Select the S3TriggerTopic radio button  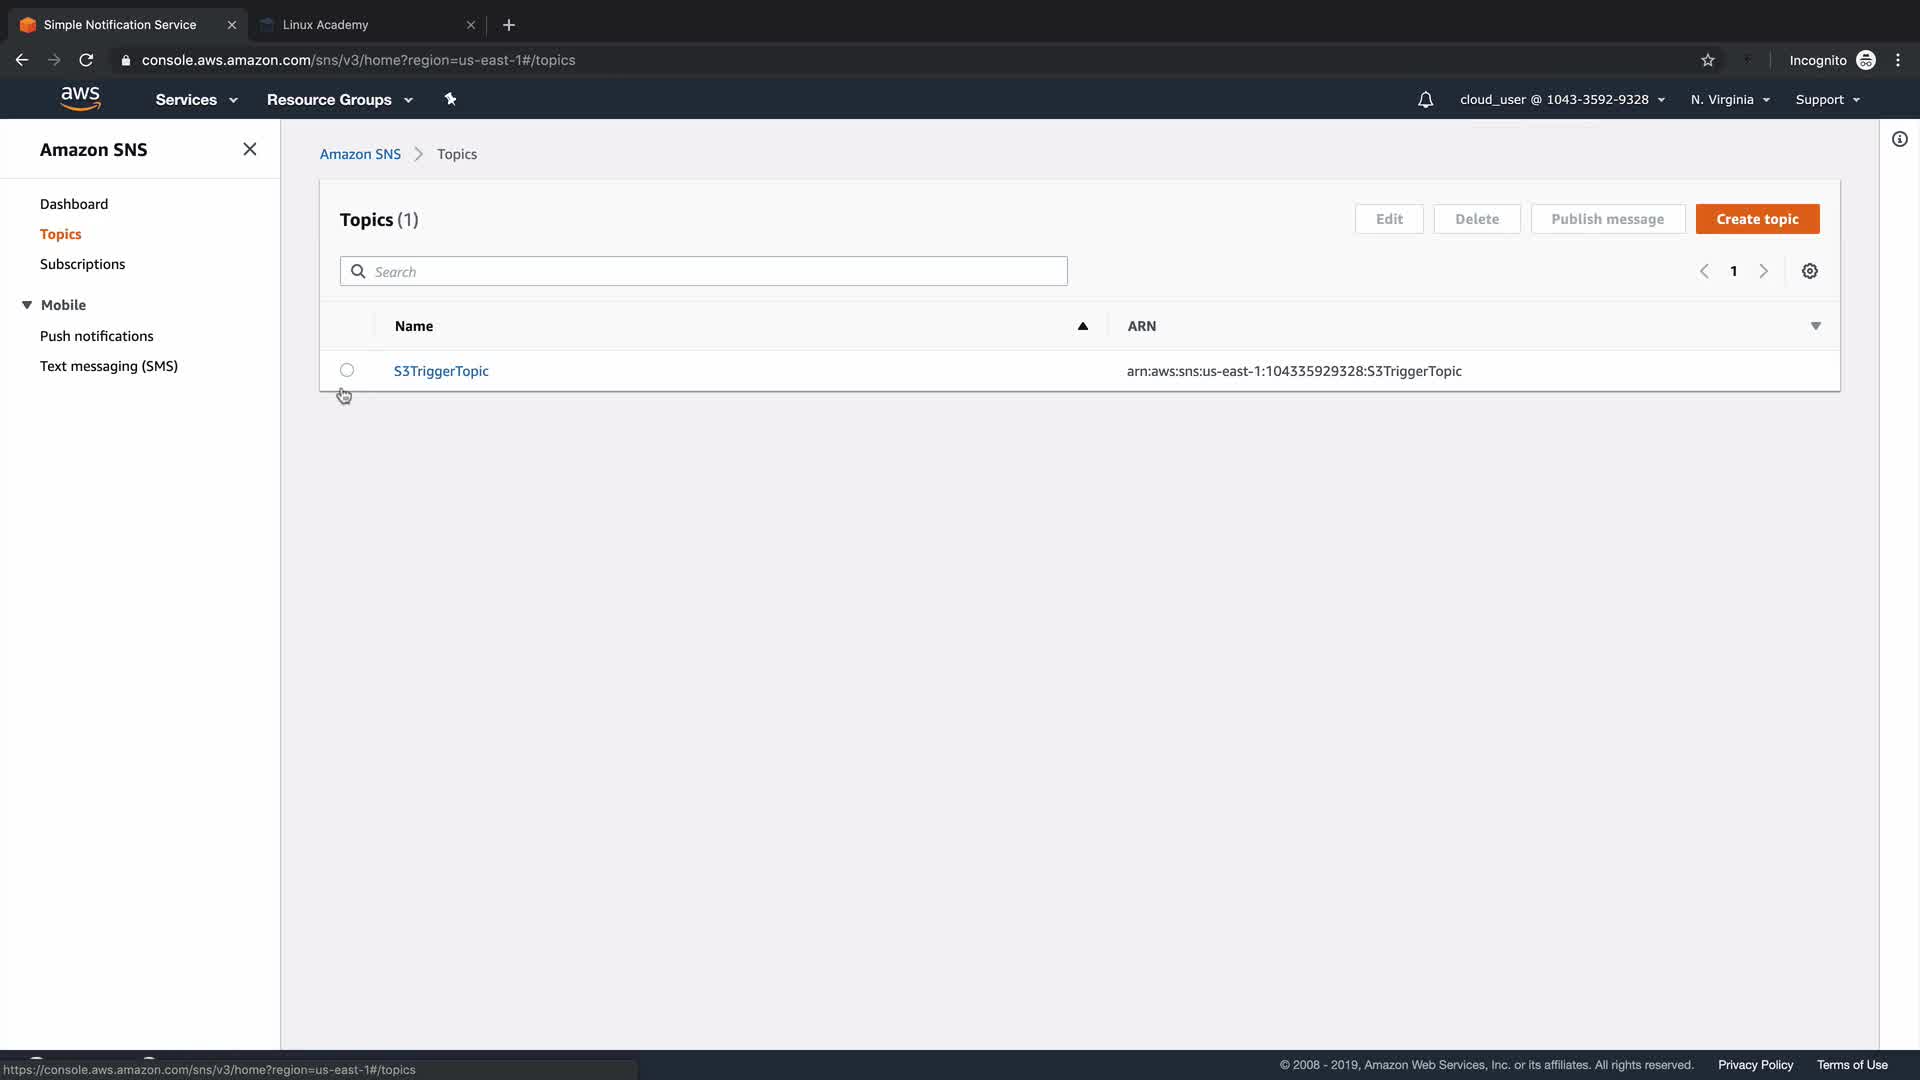click(x=347, y=370)
